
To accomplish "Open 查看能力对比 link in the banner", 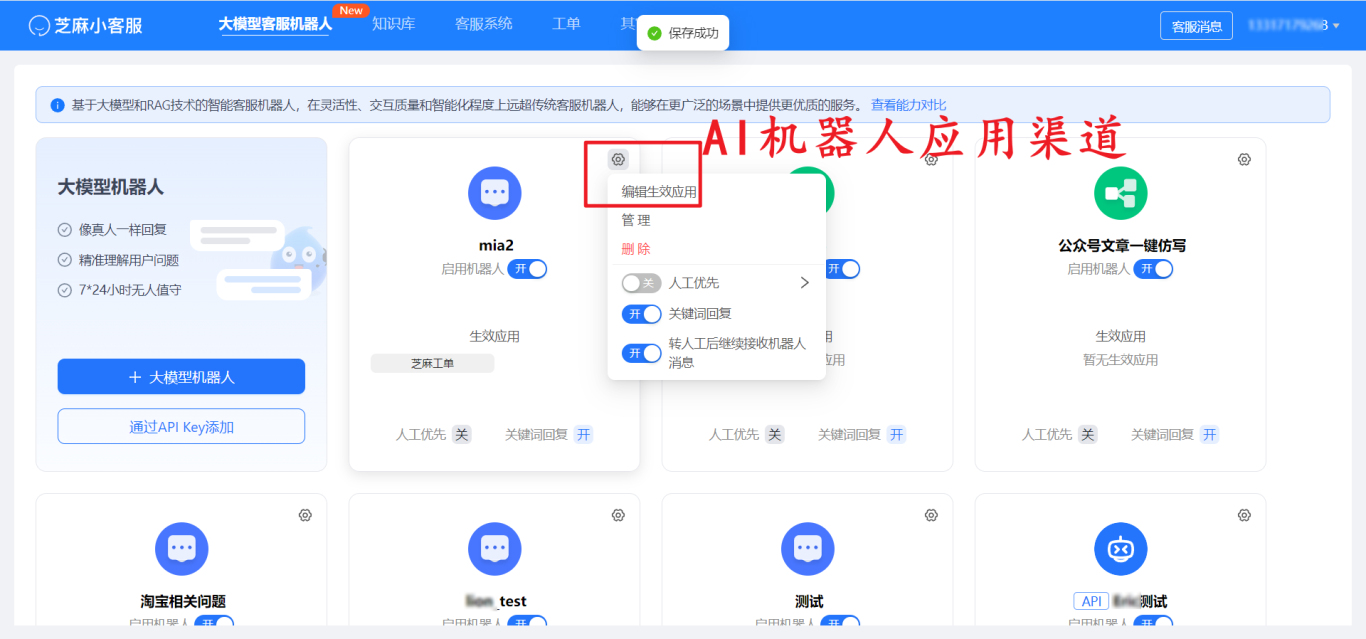I will click(909, 104).
